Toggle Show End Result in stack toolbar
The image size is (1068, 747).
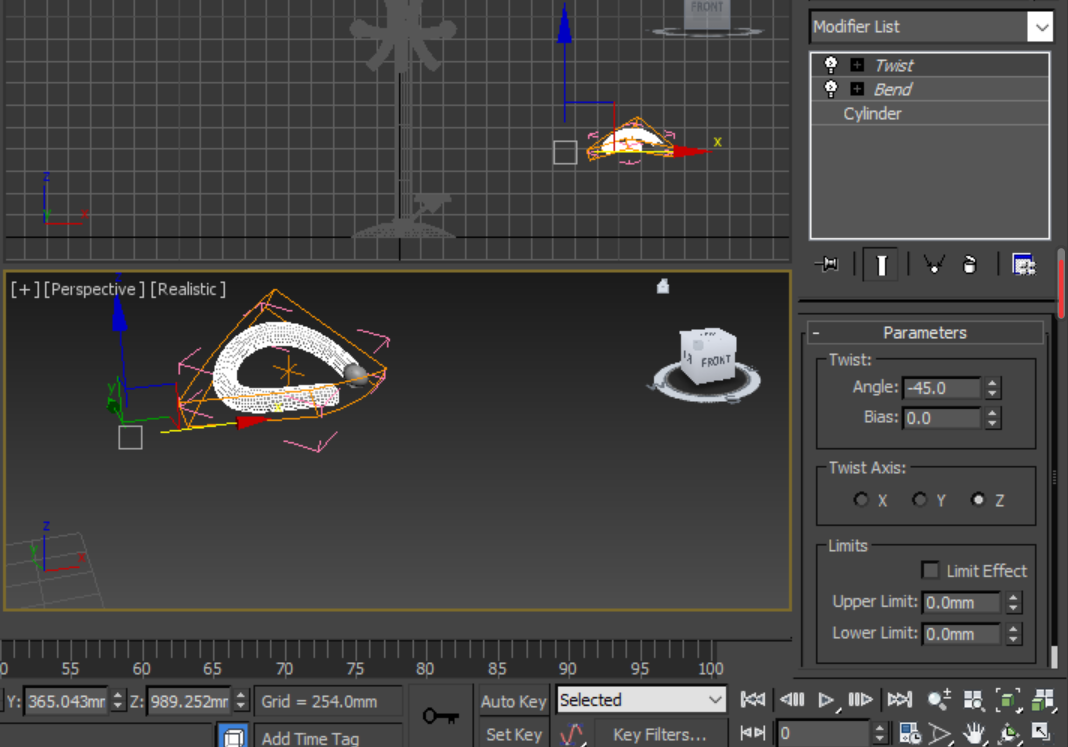pos(881,264)
